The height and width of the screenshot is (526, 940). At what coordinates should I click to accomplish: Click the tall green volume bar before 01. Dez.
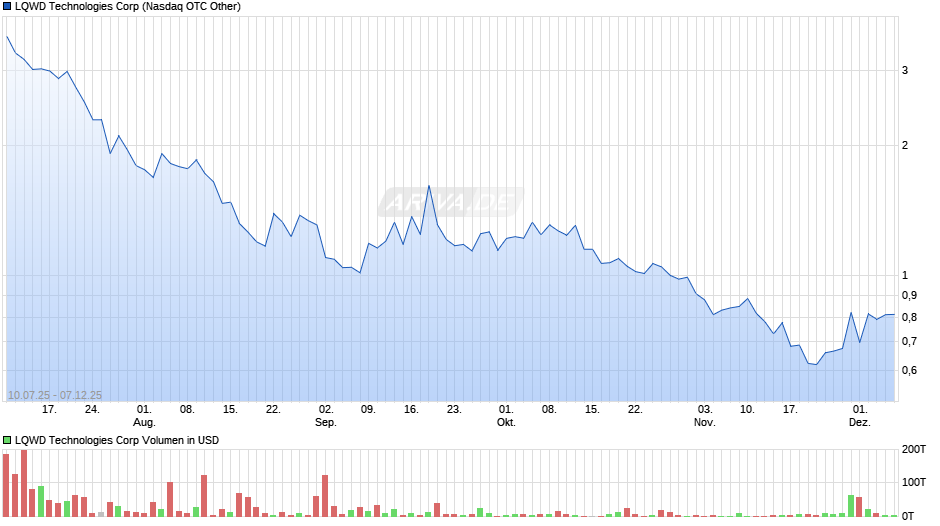(851, 506)
